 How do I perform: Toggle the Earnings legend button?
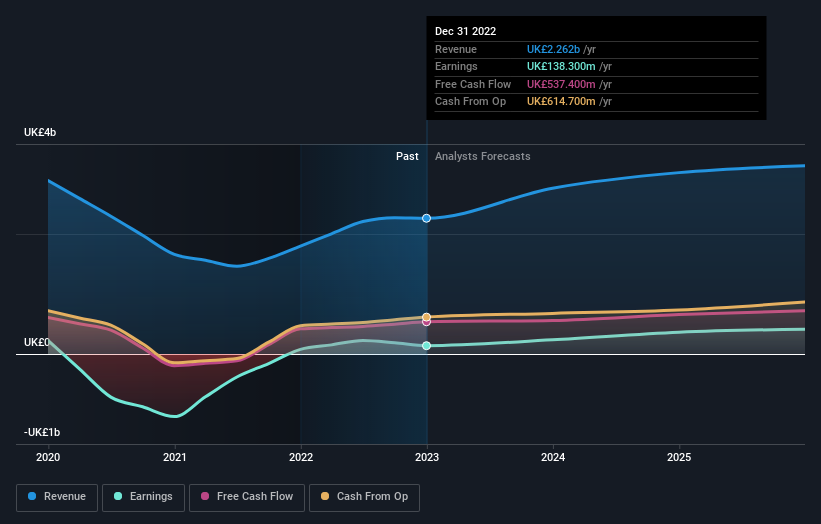143,497
